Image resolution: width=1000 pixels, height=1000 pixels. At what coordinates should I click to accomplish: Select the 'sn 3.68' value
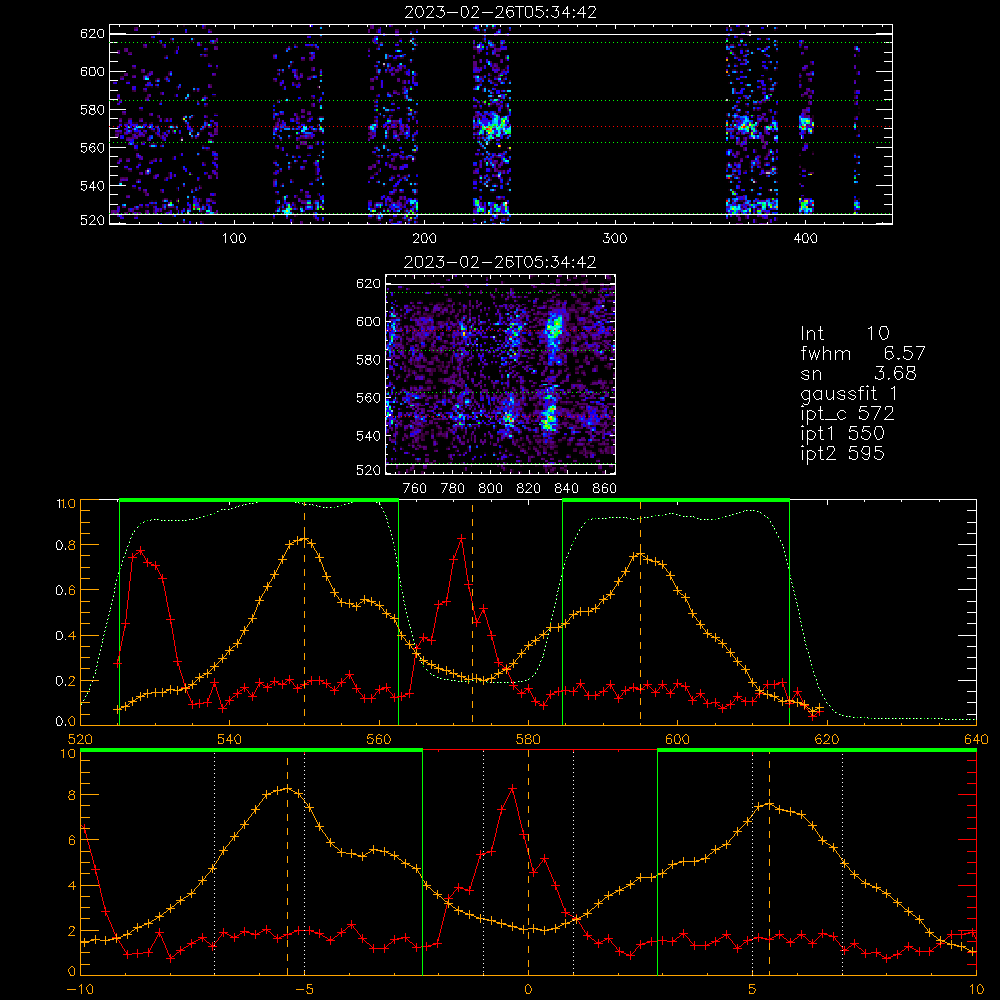point(858,373)
